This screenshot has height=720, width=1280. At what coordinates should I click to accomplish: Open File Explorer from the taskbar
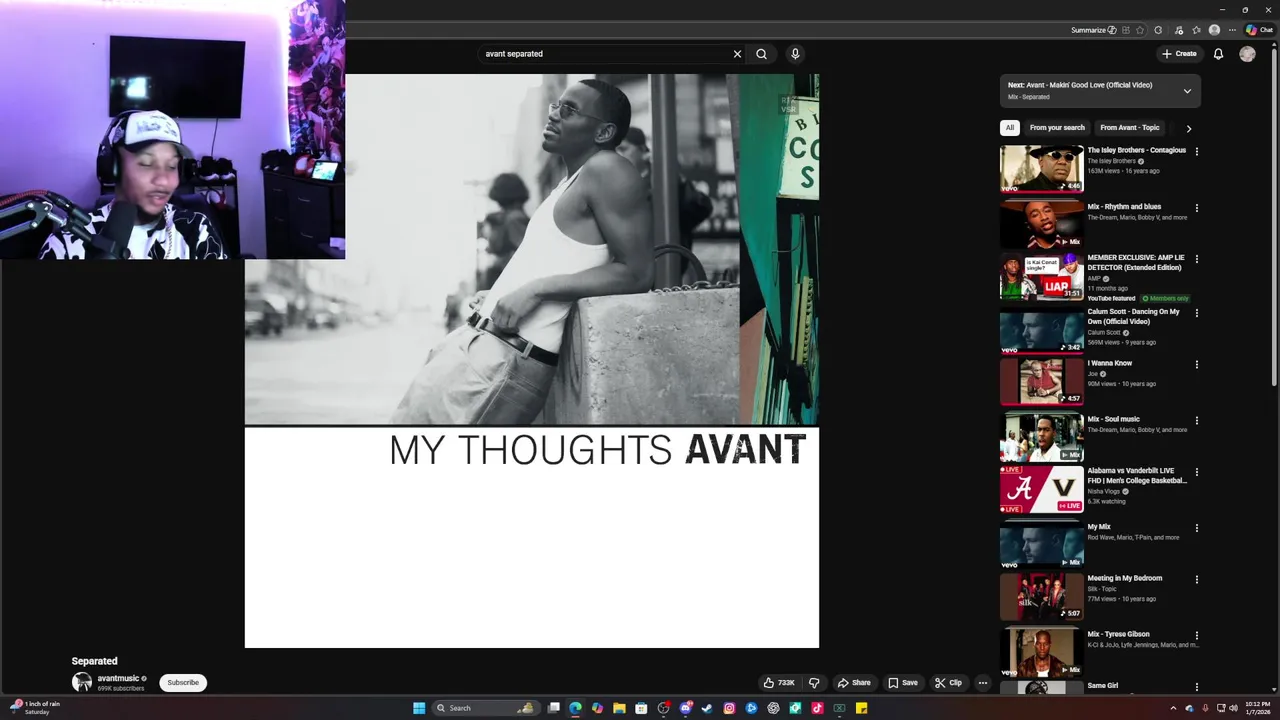pos(619,708)
